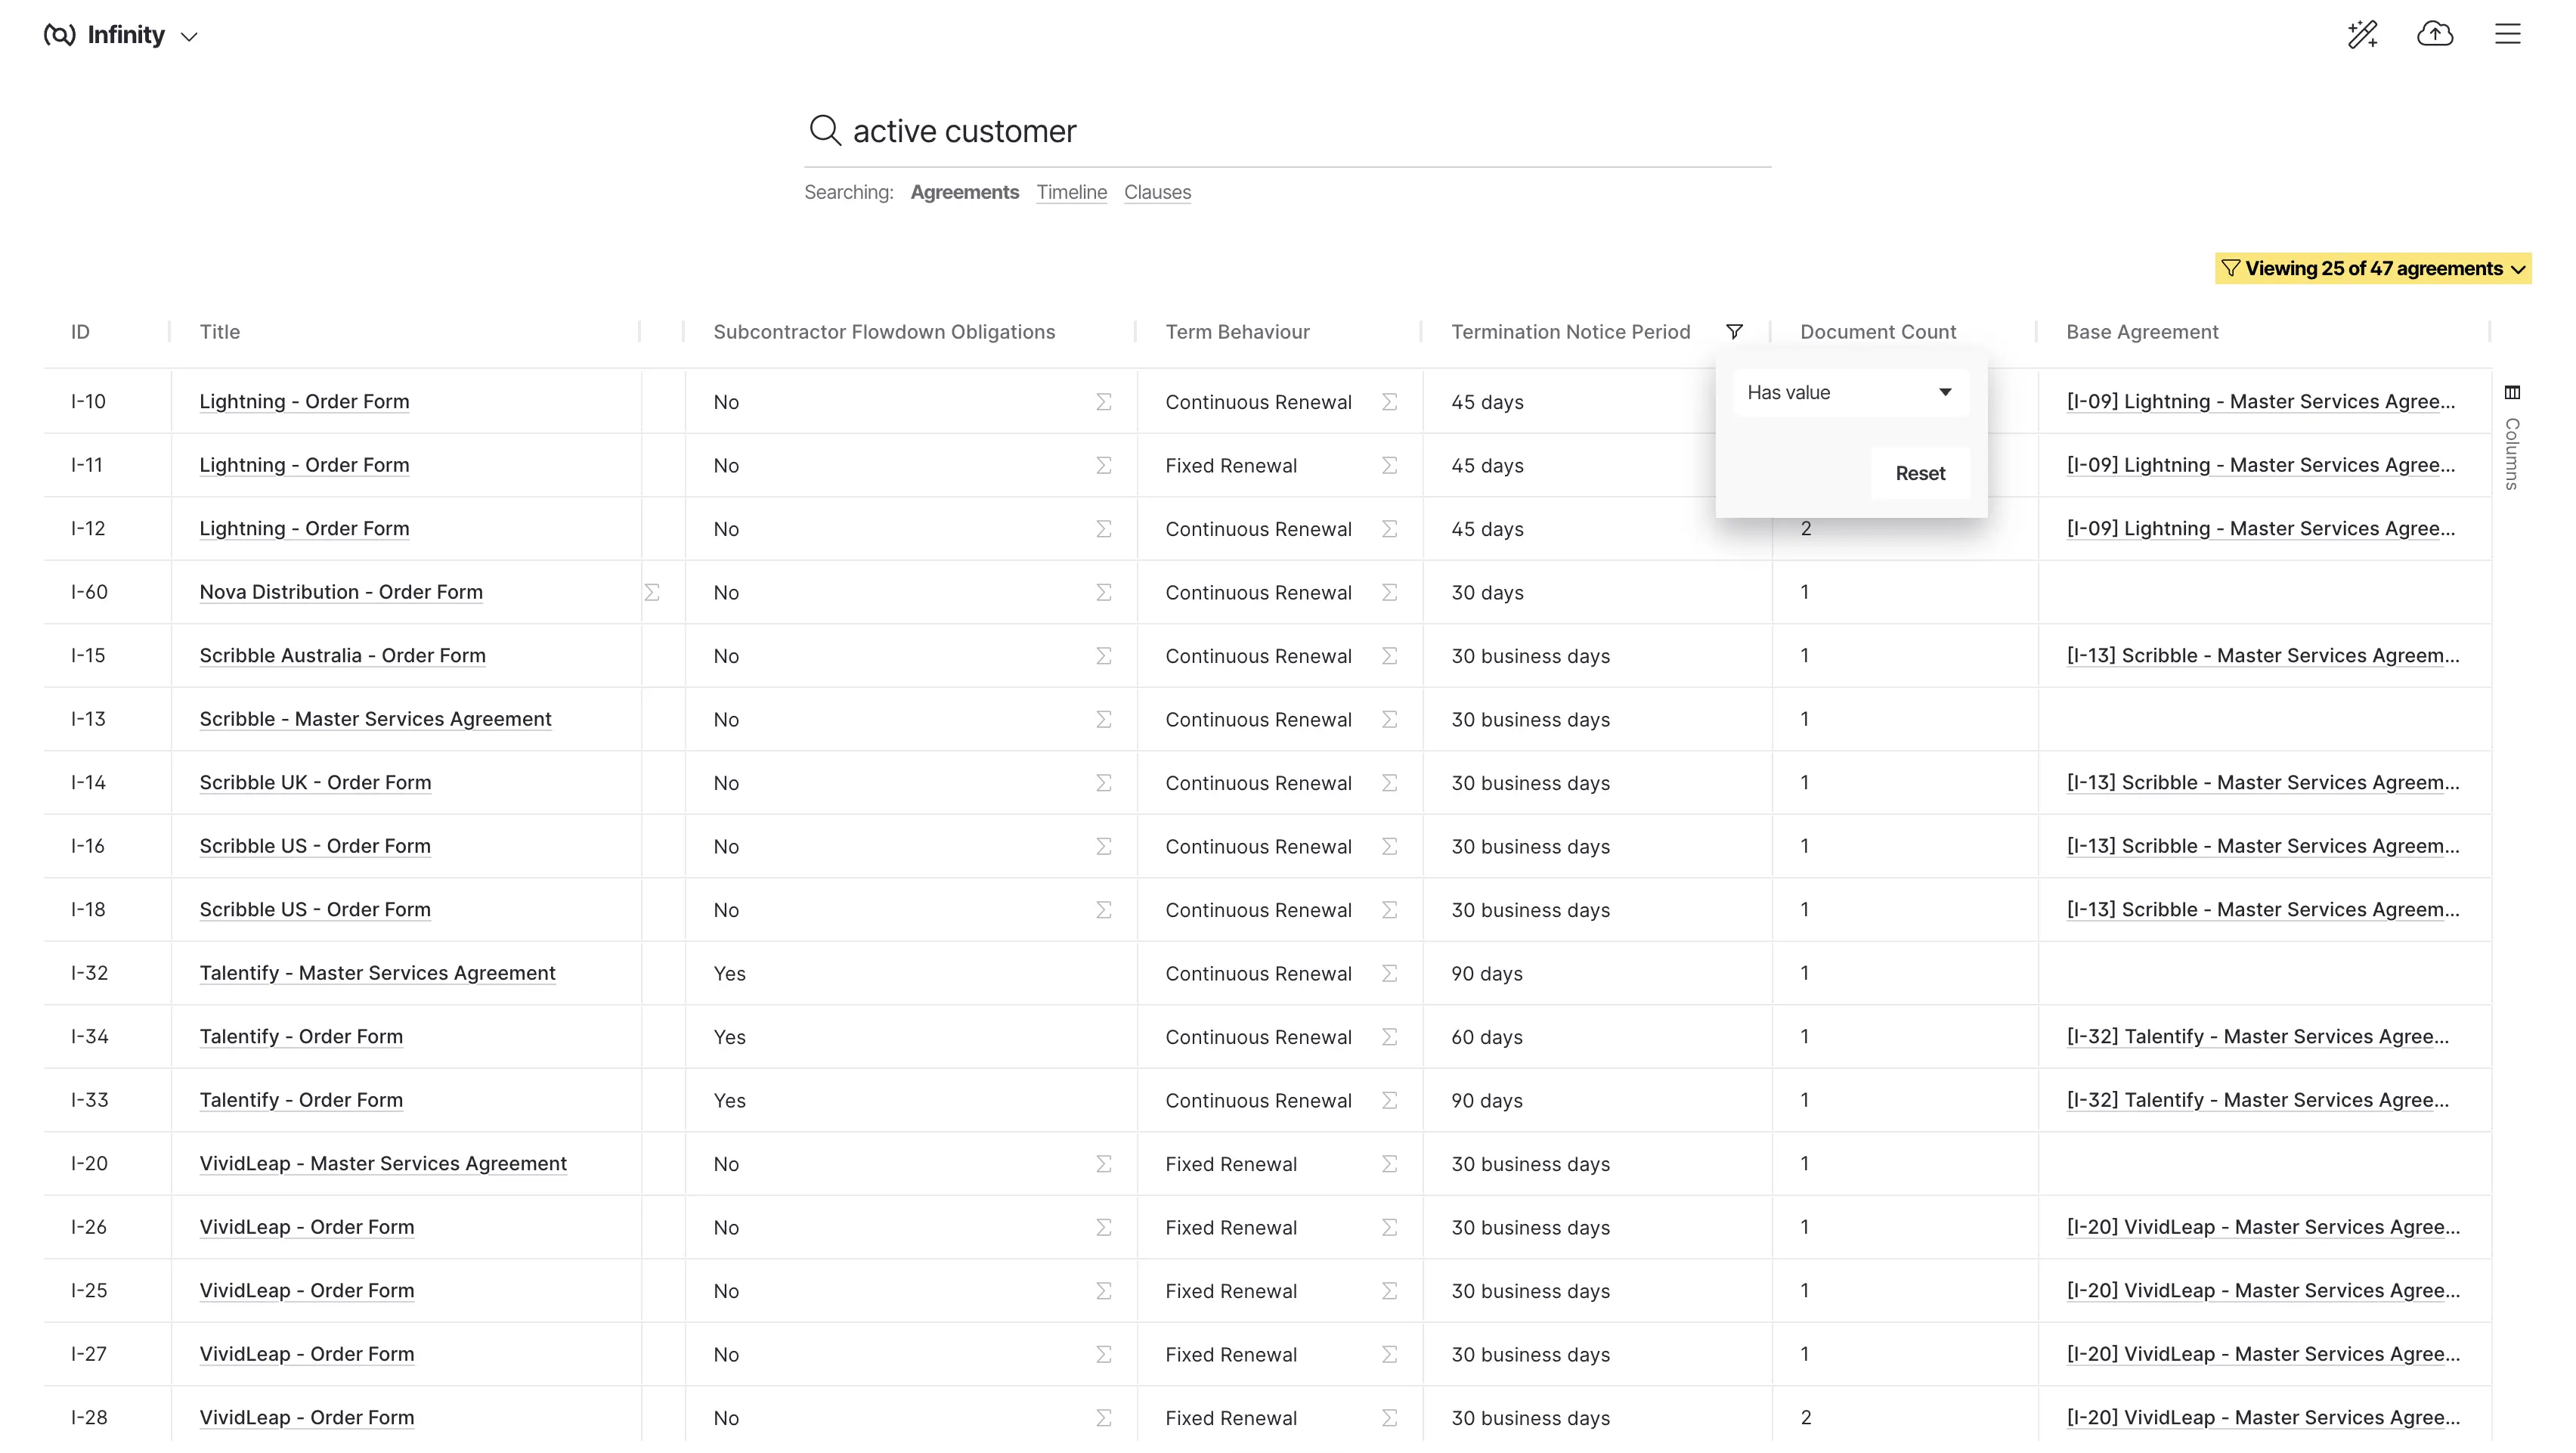Screen dimensions: 2576x1453
Task: Expand Viewing 25 of 47 agreements dropdown
Action: pyautogui.click(x=2372, y=268)
